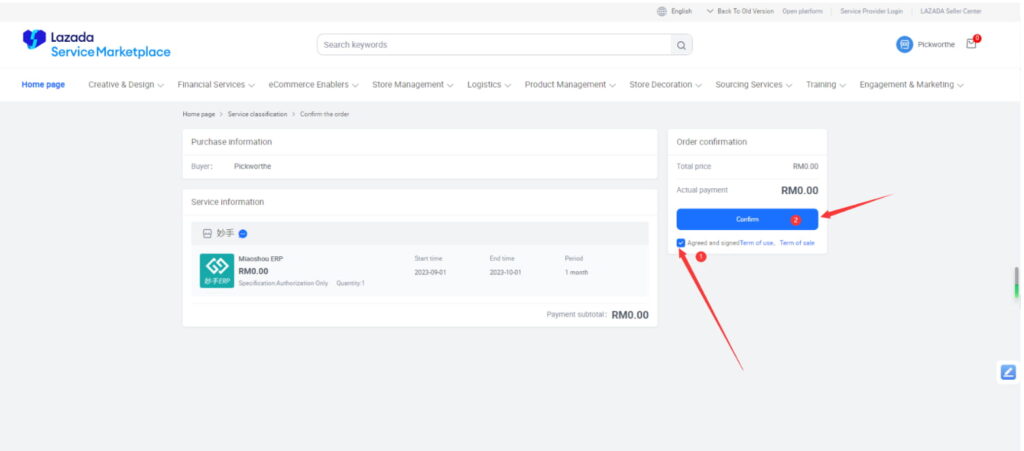Click the End time value 2023-10-01
This screenshot has width=1024, height=451.
[505, 273]
